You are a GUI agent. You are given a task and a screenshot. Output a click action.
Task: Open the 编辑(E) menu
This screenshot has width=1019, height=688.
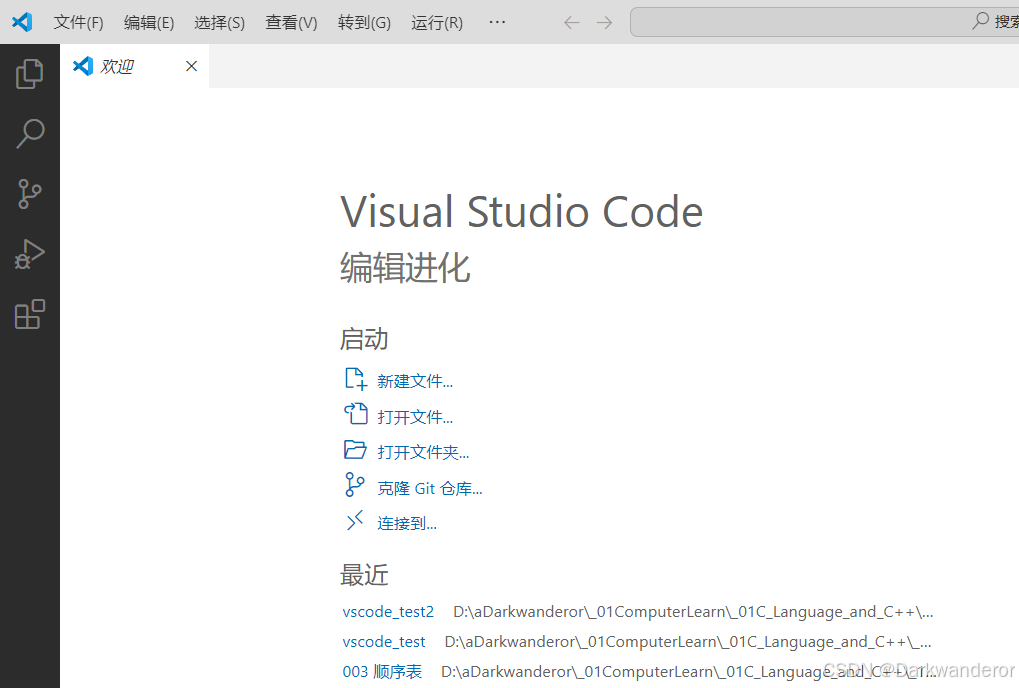(149, 23)
